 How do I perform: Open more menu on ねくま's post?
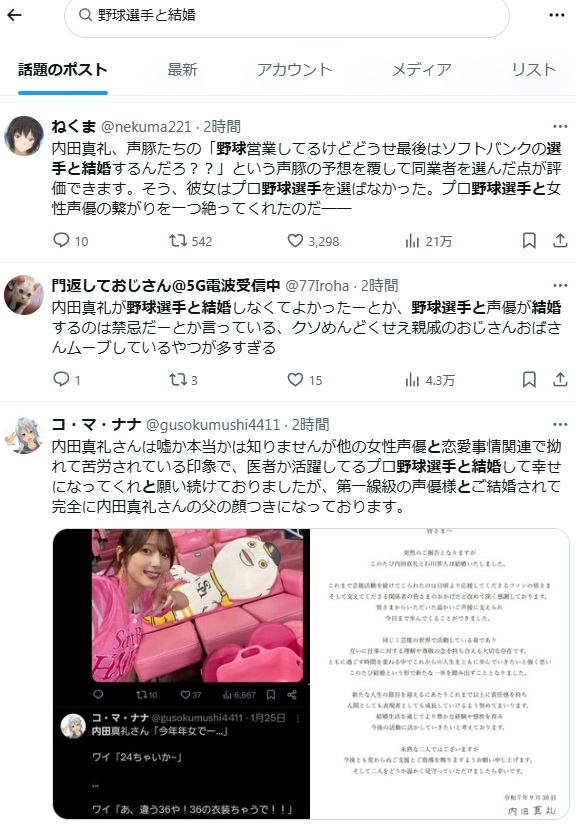pyautogui.click(x=560, y=127)
